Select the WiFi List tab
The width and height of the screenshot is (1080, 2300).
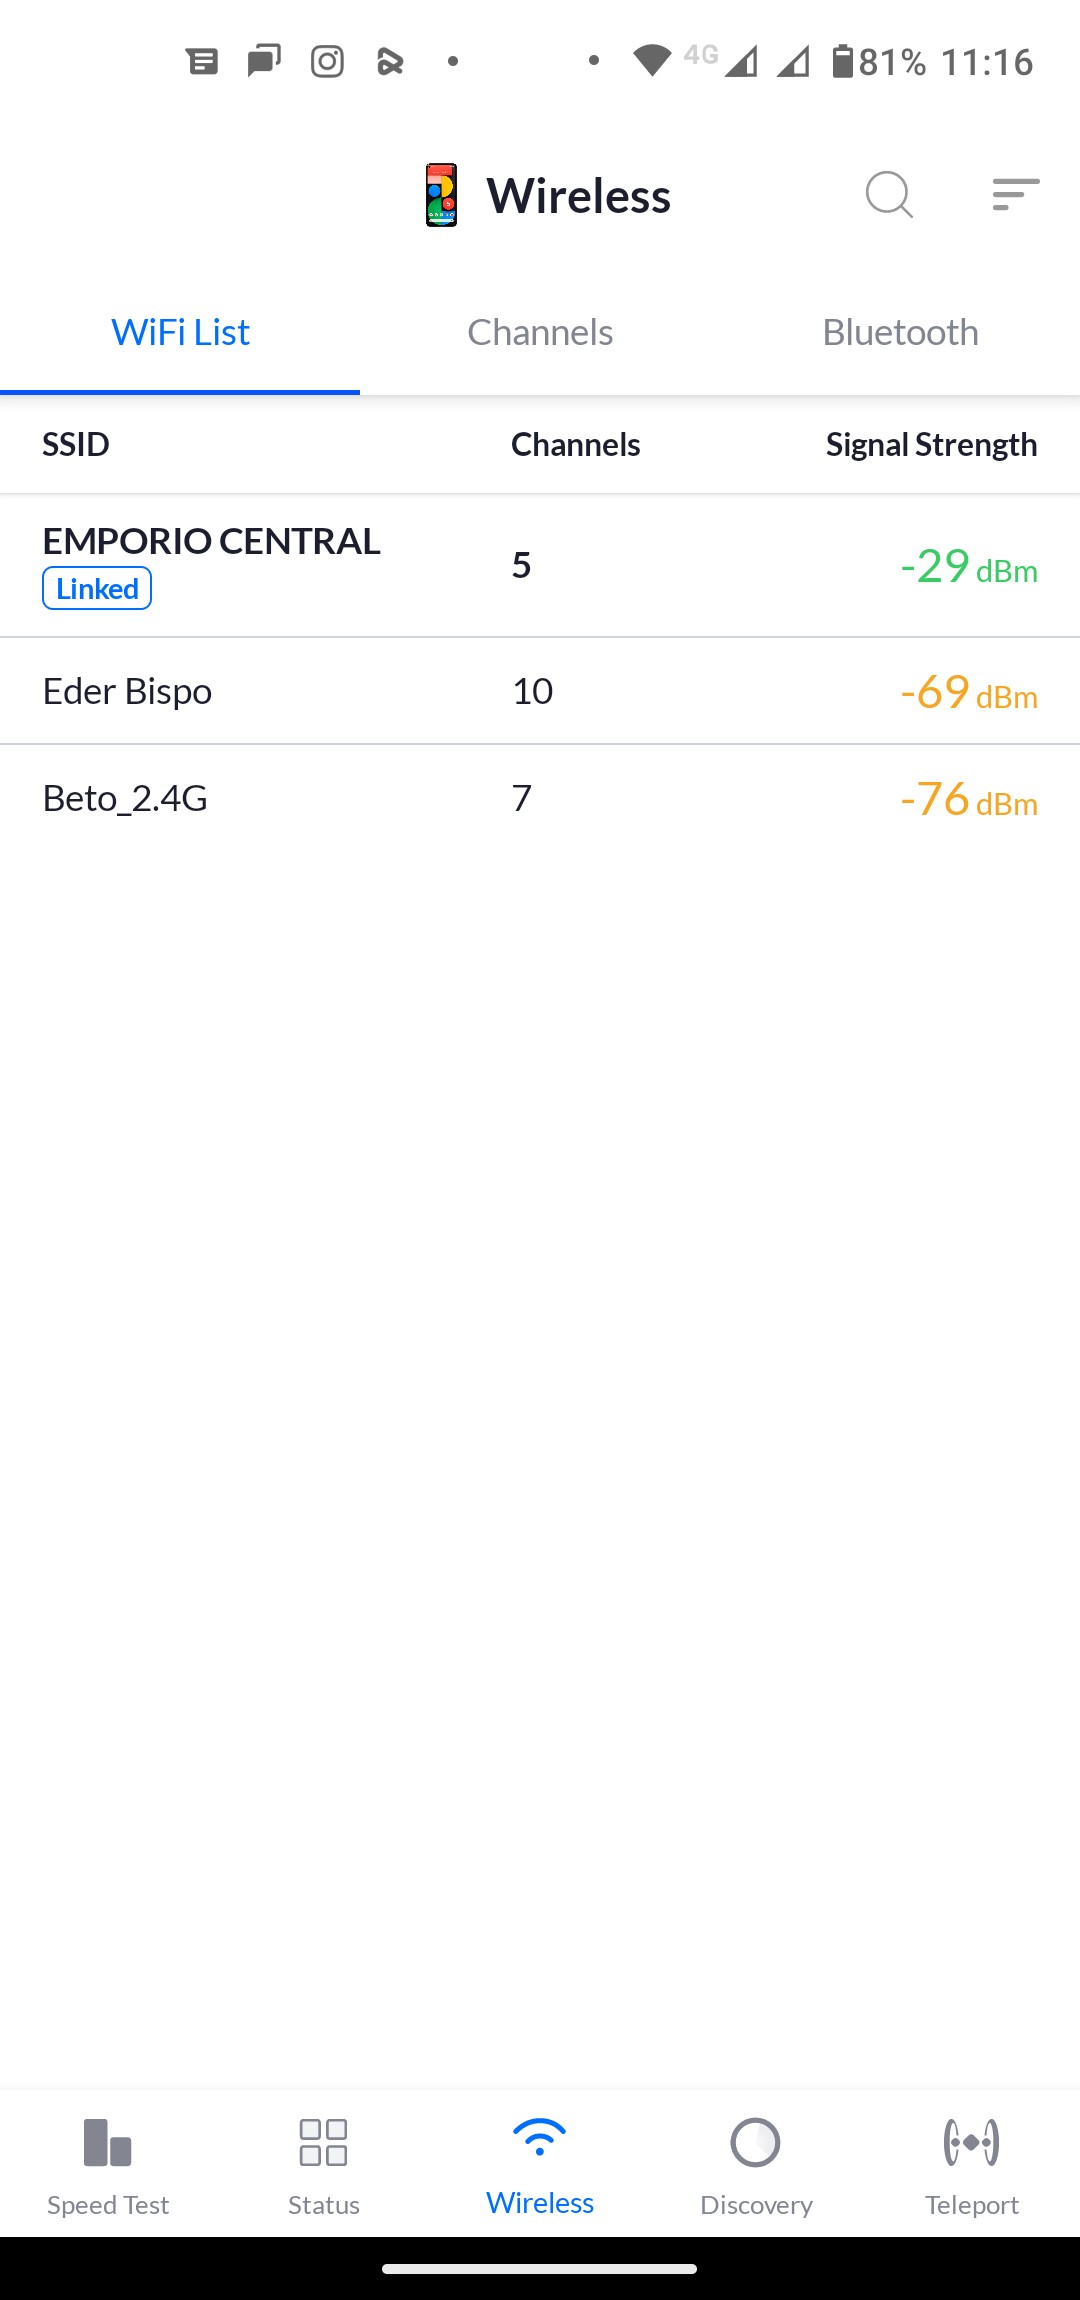(180, 333)
